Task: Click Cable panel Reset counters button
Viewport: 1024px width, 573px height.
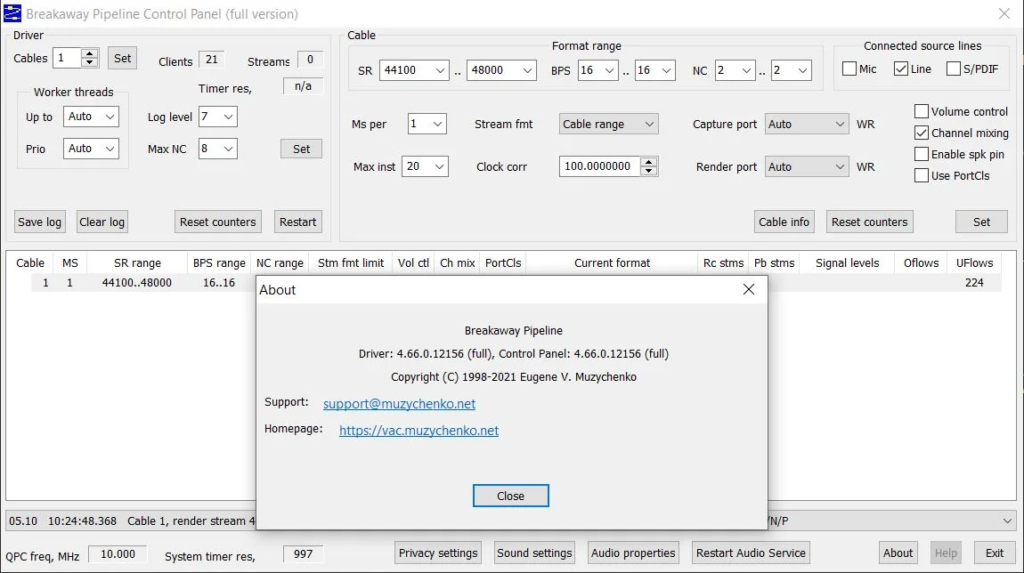Action: pos(869,222)
